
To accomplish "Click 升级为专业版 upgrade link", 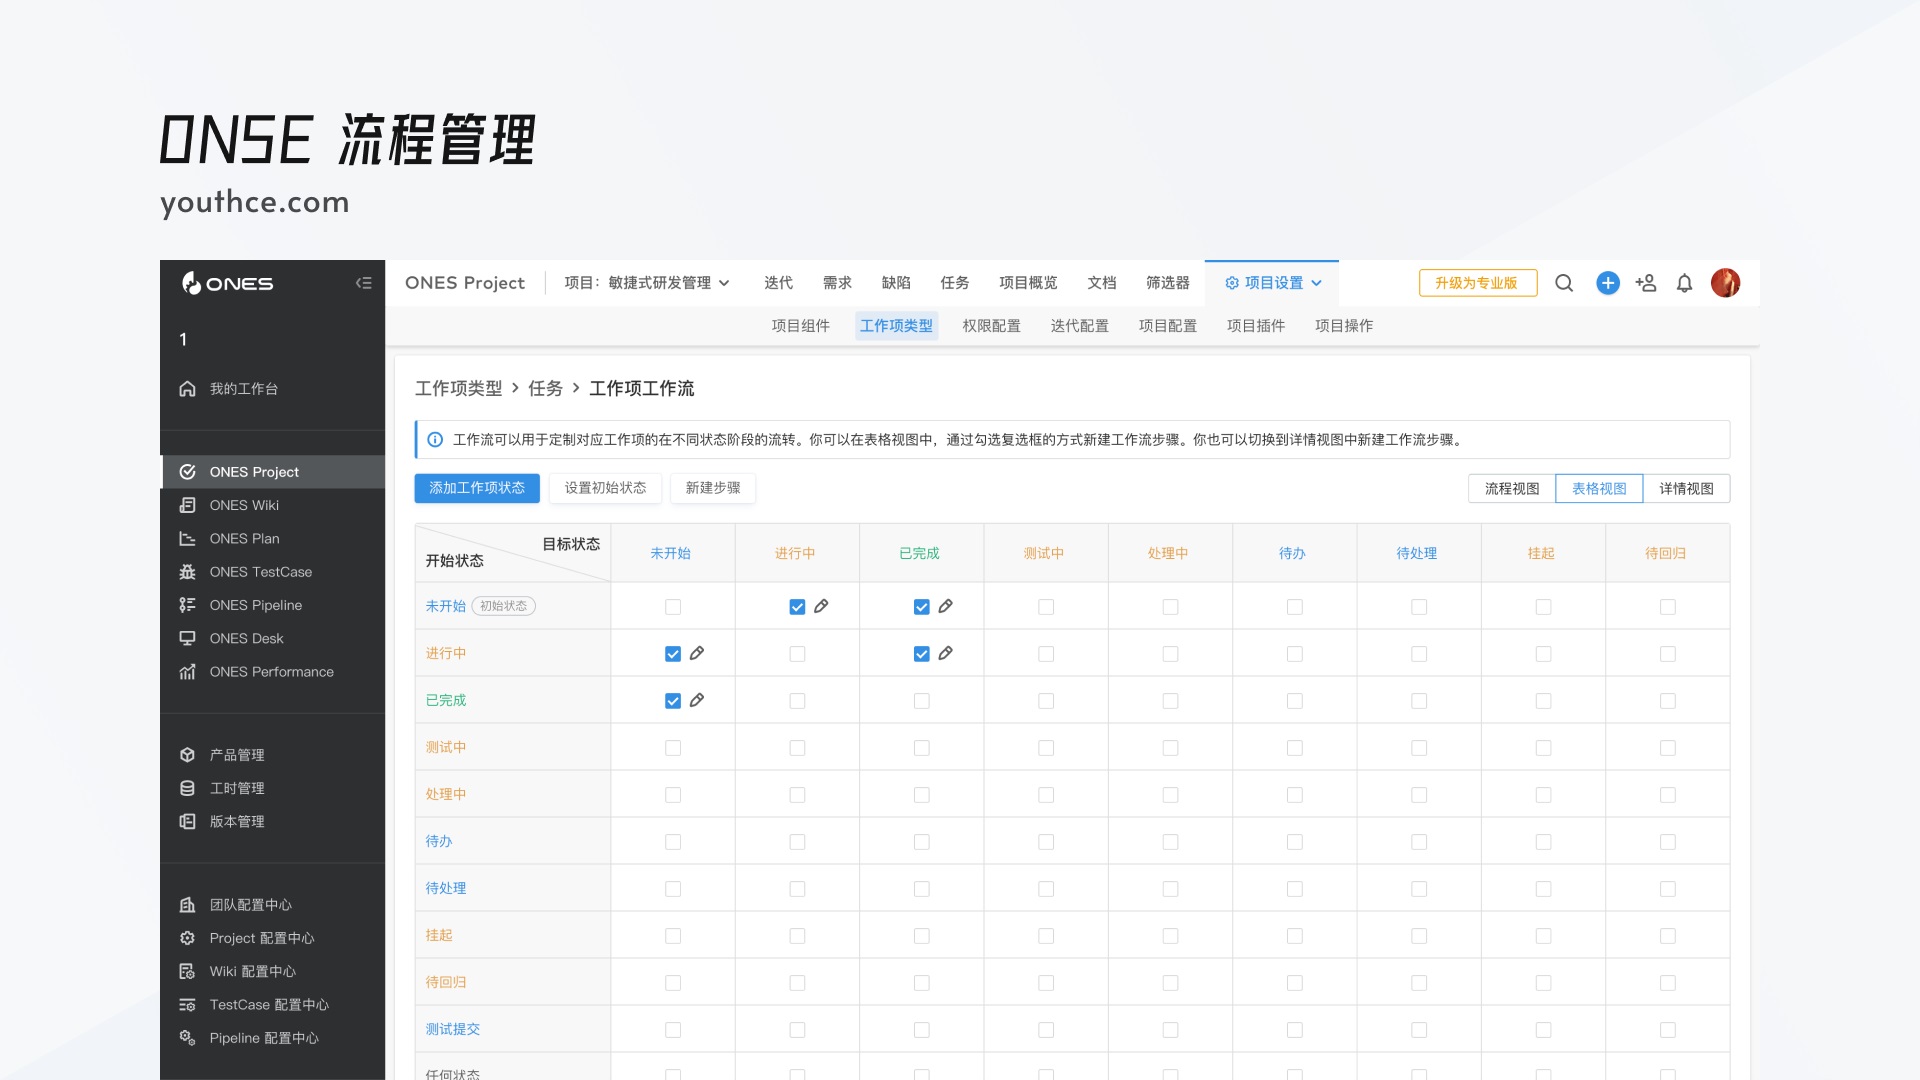I will [1477, 282].
